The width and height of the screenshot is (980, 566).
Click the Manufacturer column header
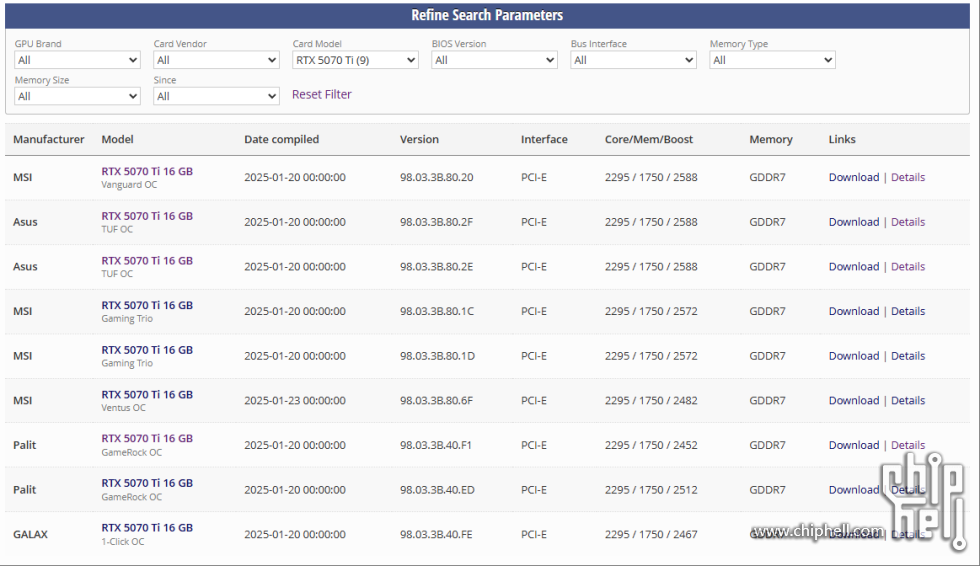point(49,139)
